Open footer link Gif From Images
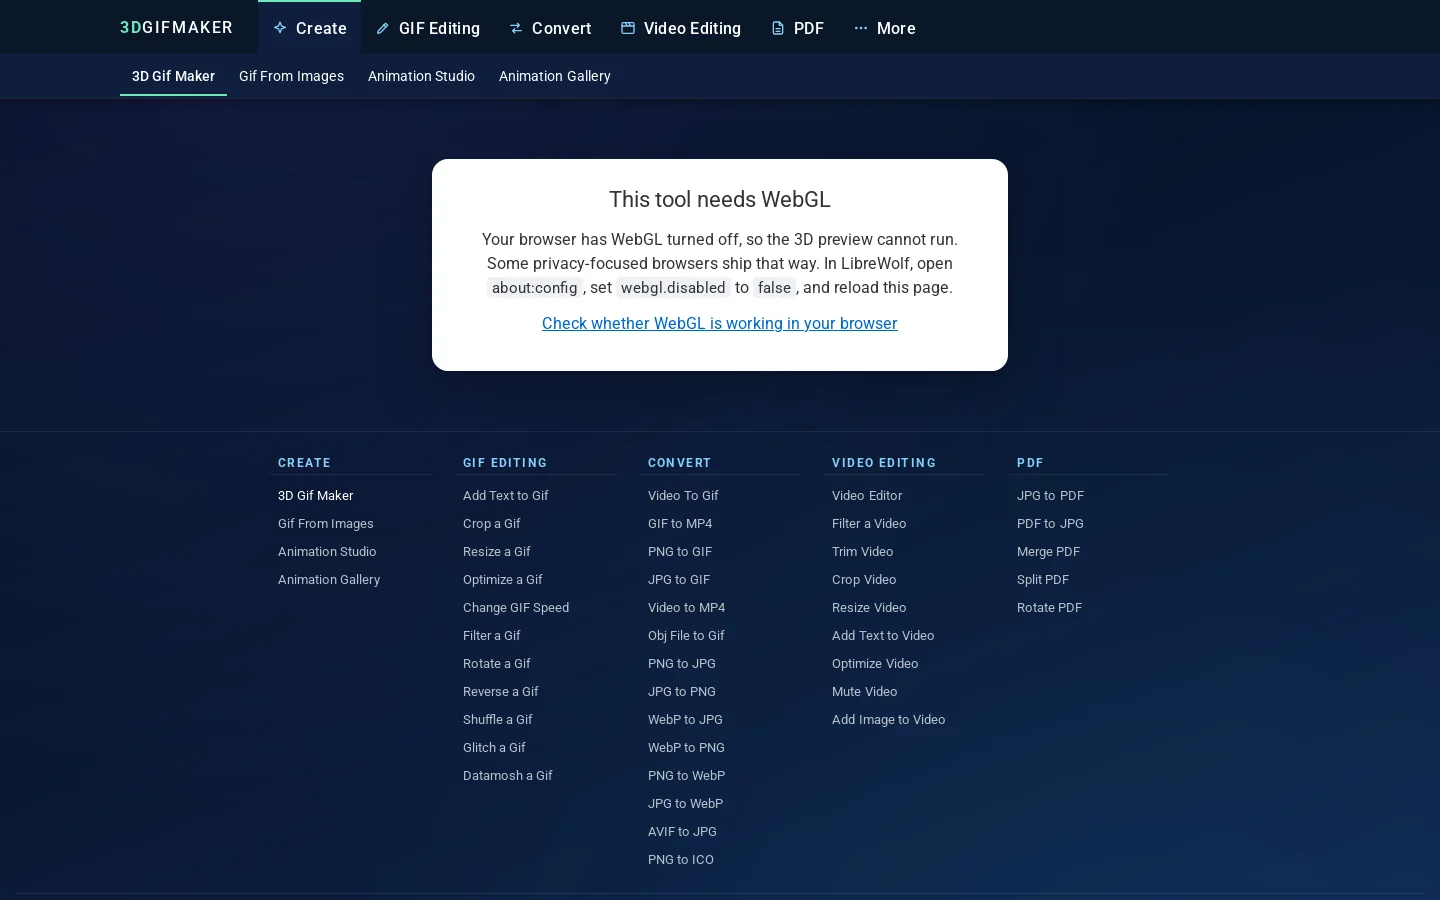 (326, 523)
